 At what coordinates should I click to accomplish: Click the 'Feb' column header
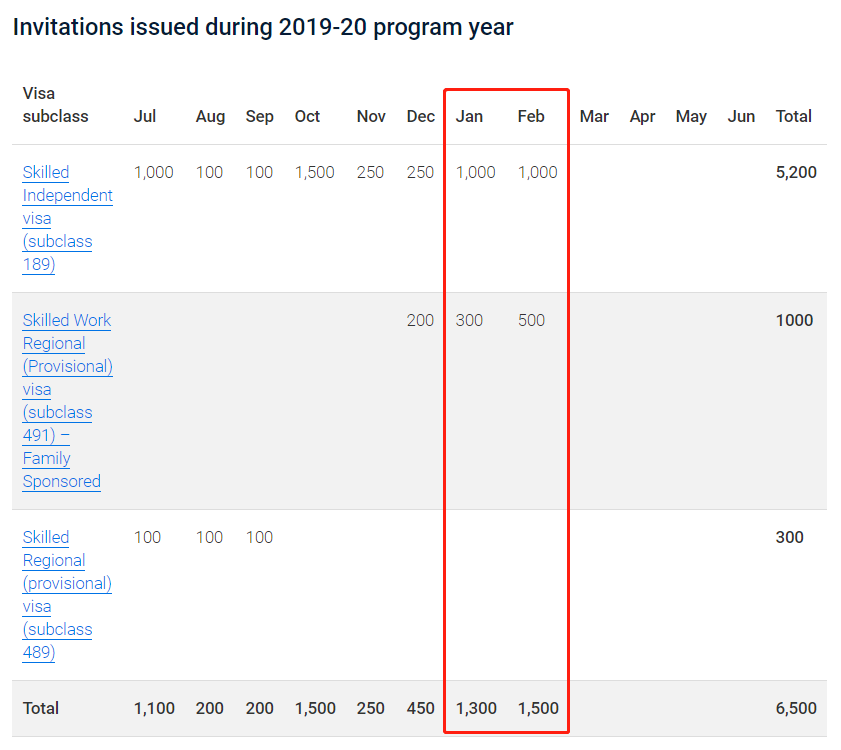pos(531,116)
